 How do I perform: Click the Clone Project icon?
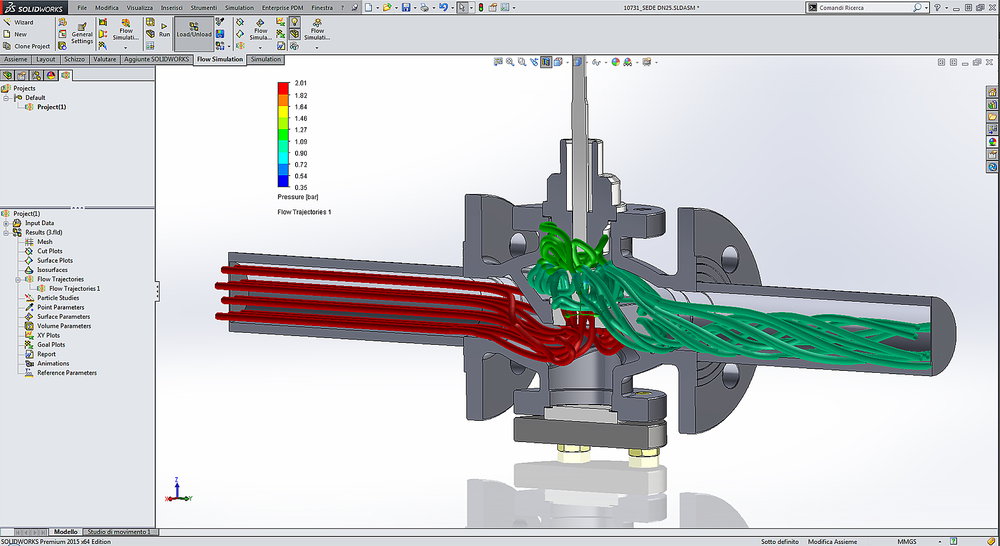(7, 46)
